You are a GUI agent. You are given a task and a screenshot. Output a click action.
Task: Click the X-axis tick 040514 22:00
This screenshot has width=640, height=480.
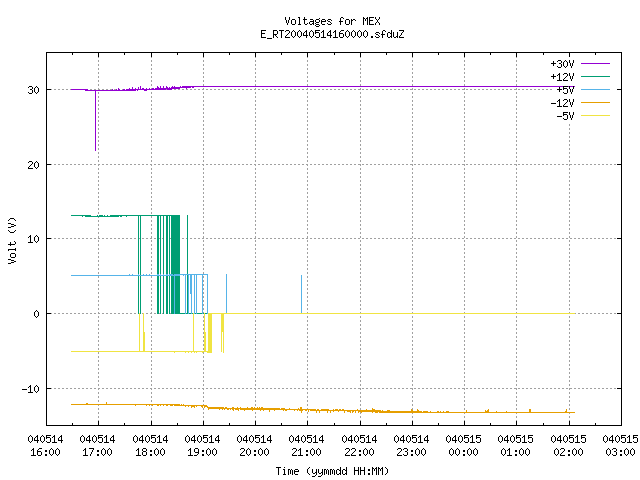coord(359,446)
